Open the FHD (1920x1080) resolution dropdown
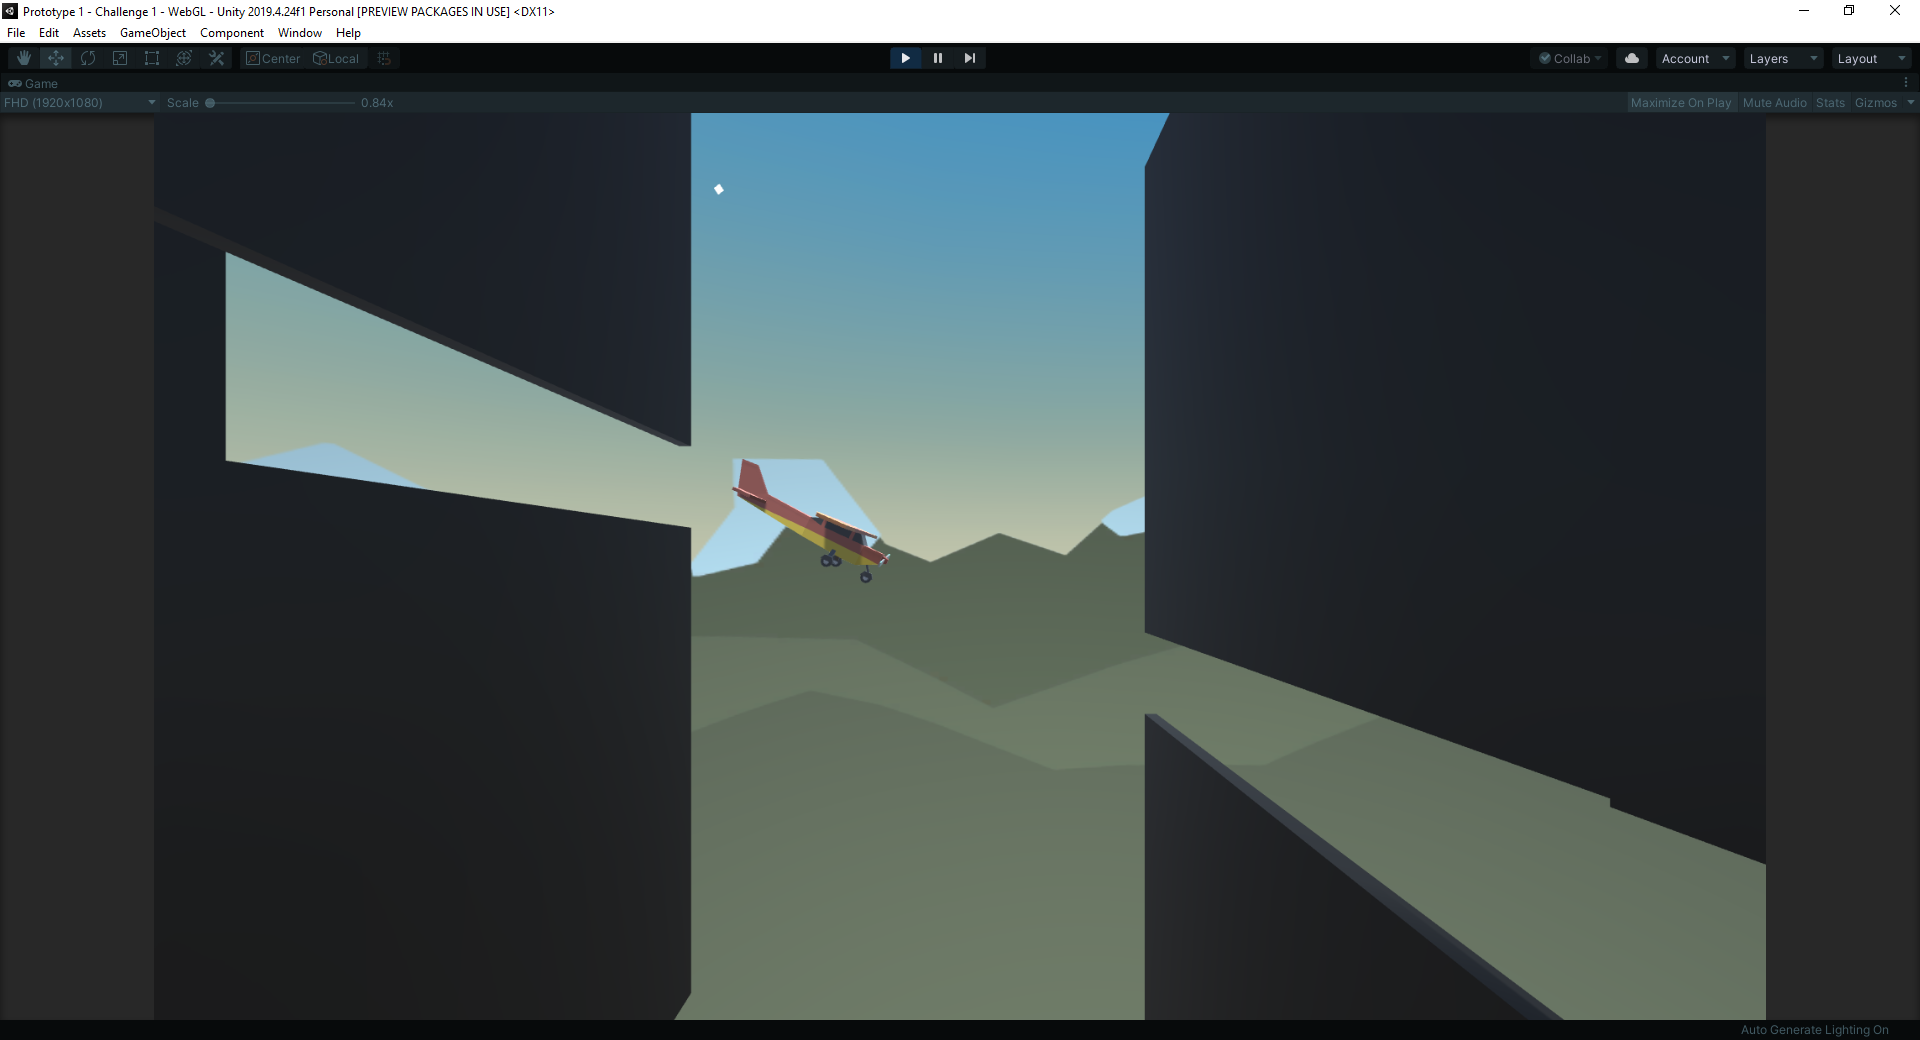1920x1040 pixels. click(x=80, y=102)
